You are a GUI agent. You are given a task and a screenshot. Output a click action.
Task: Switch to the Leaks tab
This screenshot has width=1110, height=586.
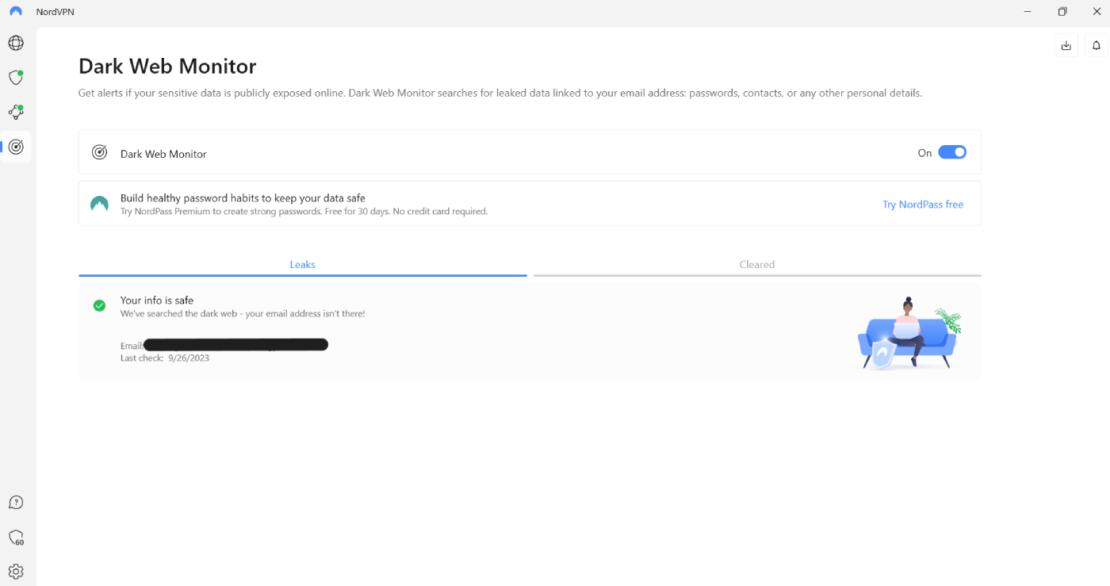pyautogui.click(x=302, y=265)
